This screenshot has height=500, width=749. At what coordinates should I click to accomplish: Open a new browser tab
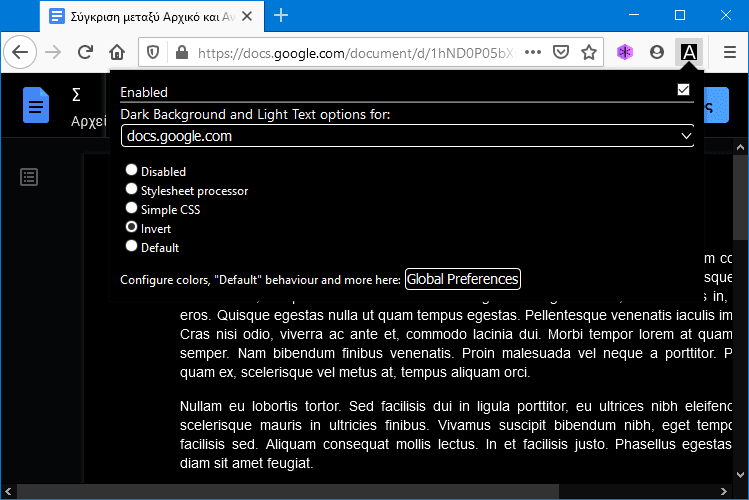[x=281, y=16]
